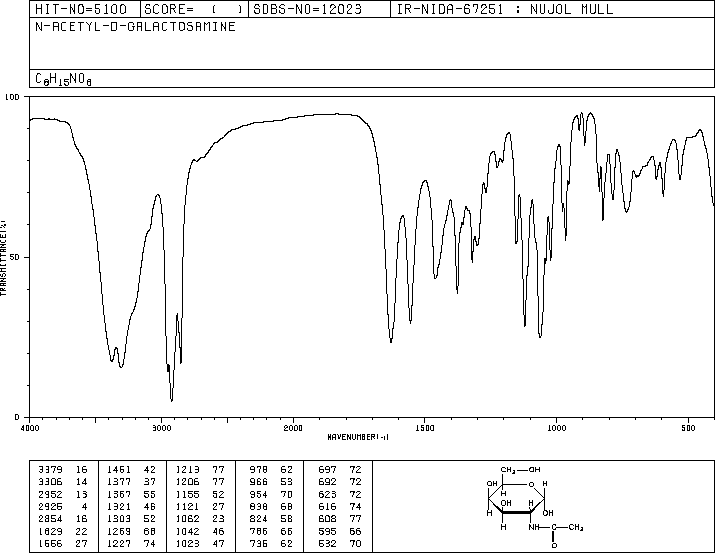Viewport: 715px width, 553px height.
Task: Click transmittance 4 beside peak 2926
Action: click(x=84, y=506)
